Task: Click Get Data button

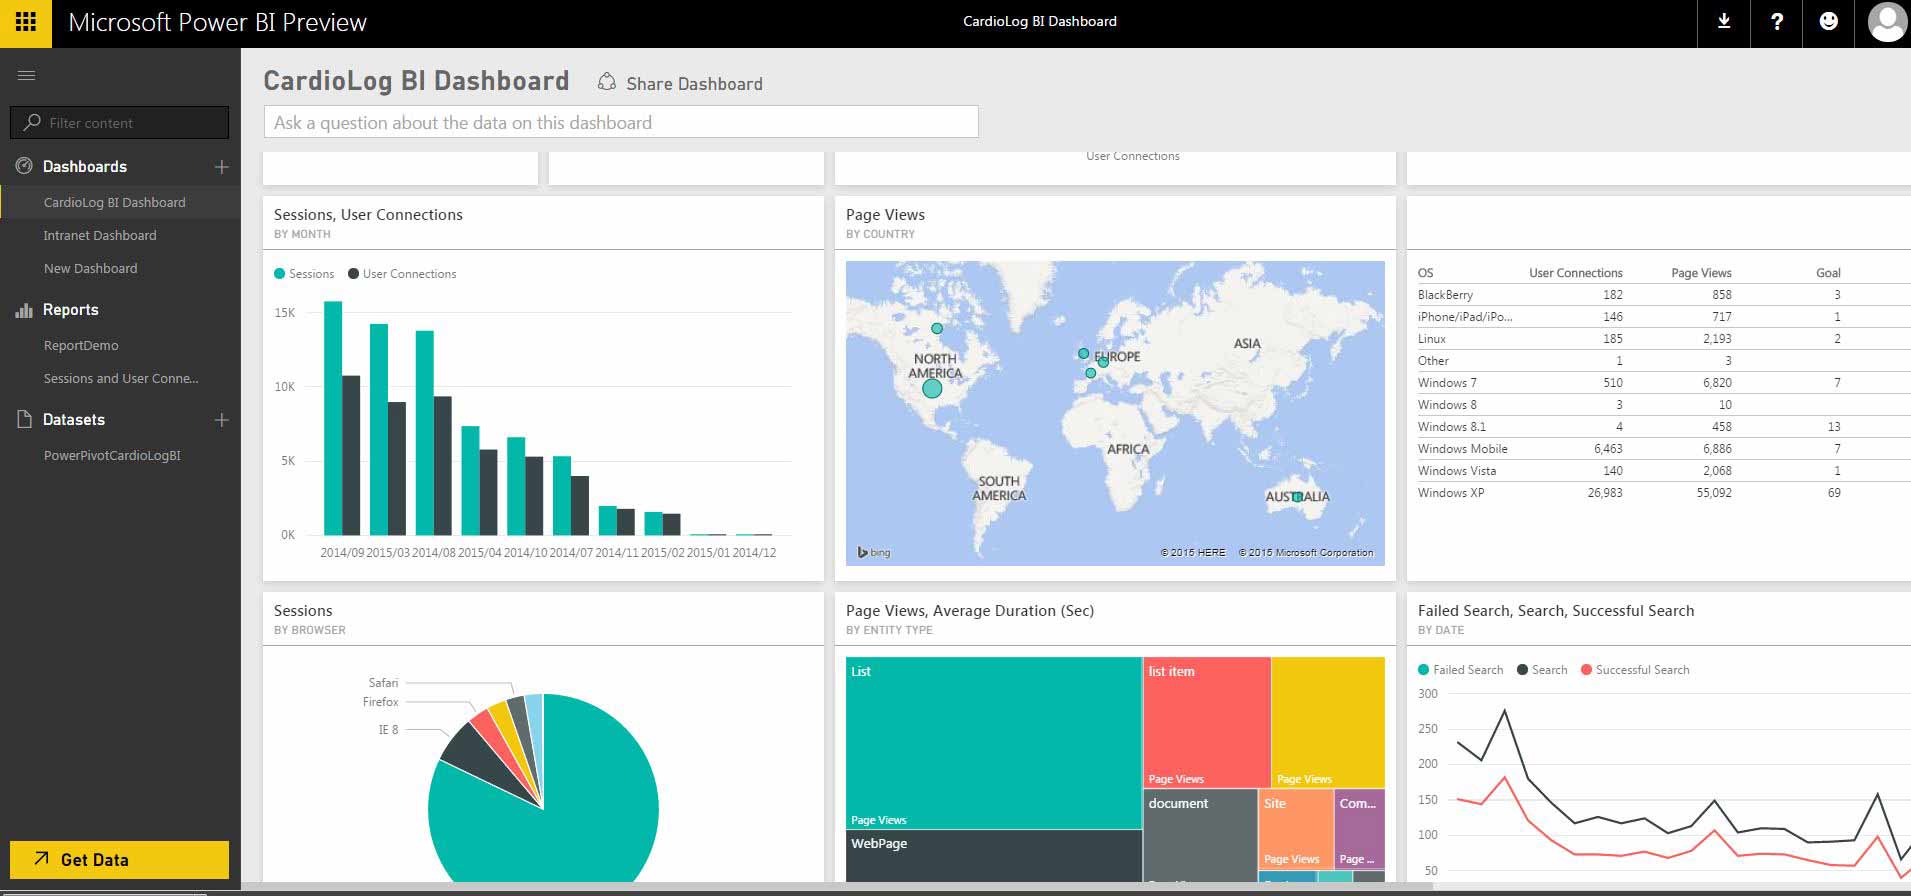Action: pos(119,860)
